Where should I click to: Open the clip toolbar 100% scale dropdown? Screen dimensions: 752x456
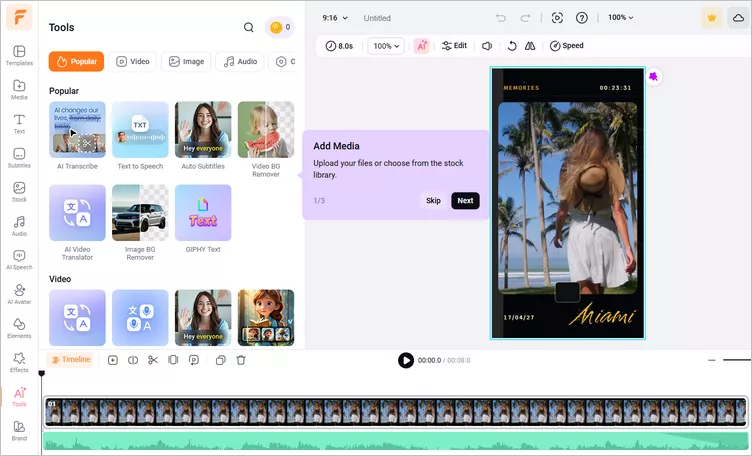386,46
